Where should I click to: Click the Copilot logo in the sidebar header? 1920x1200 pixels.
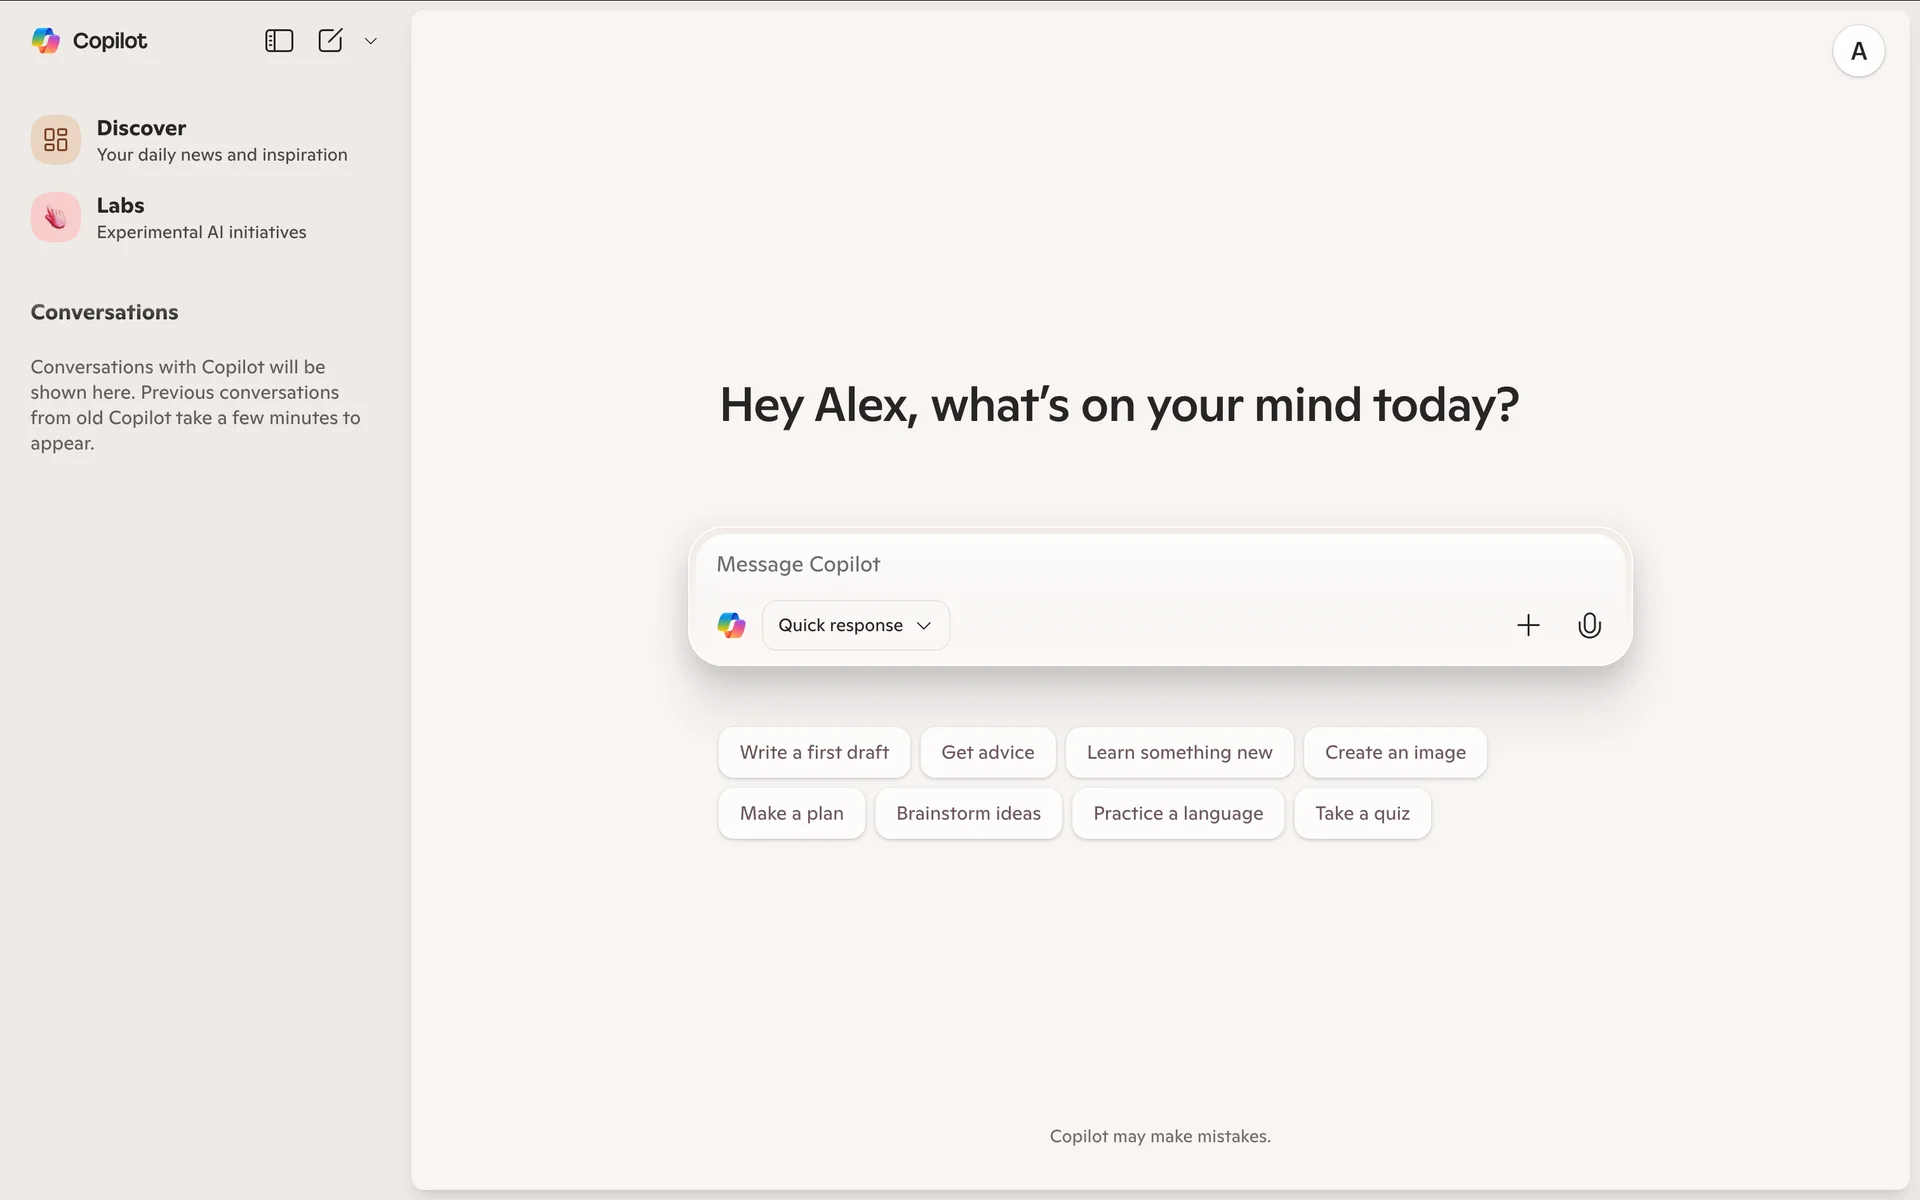[x=46, y=41]
